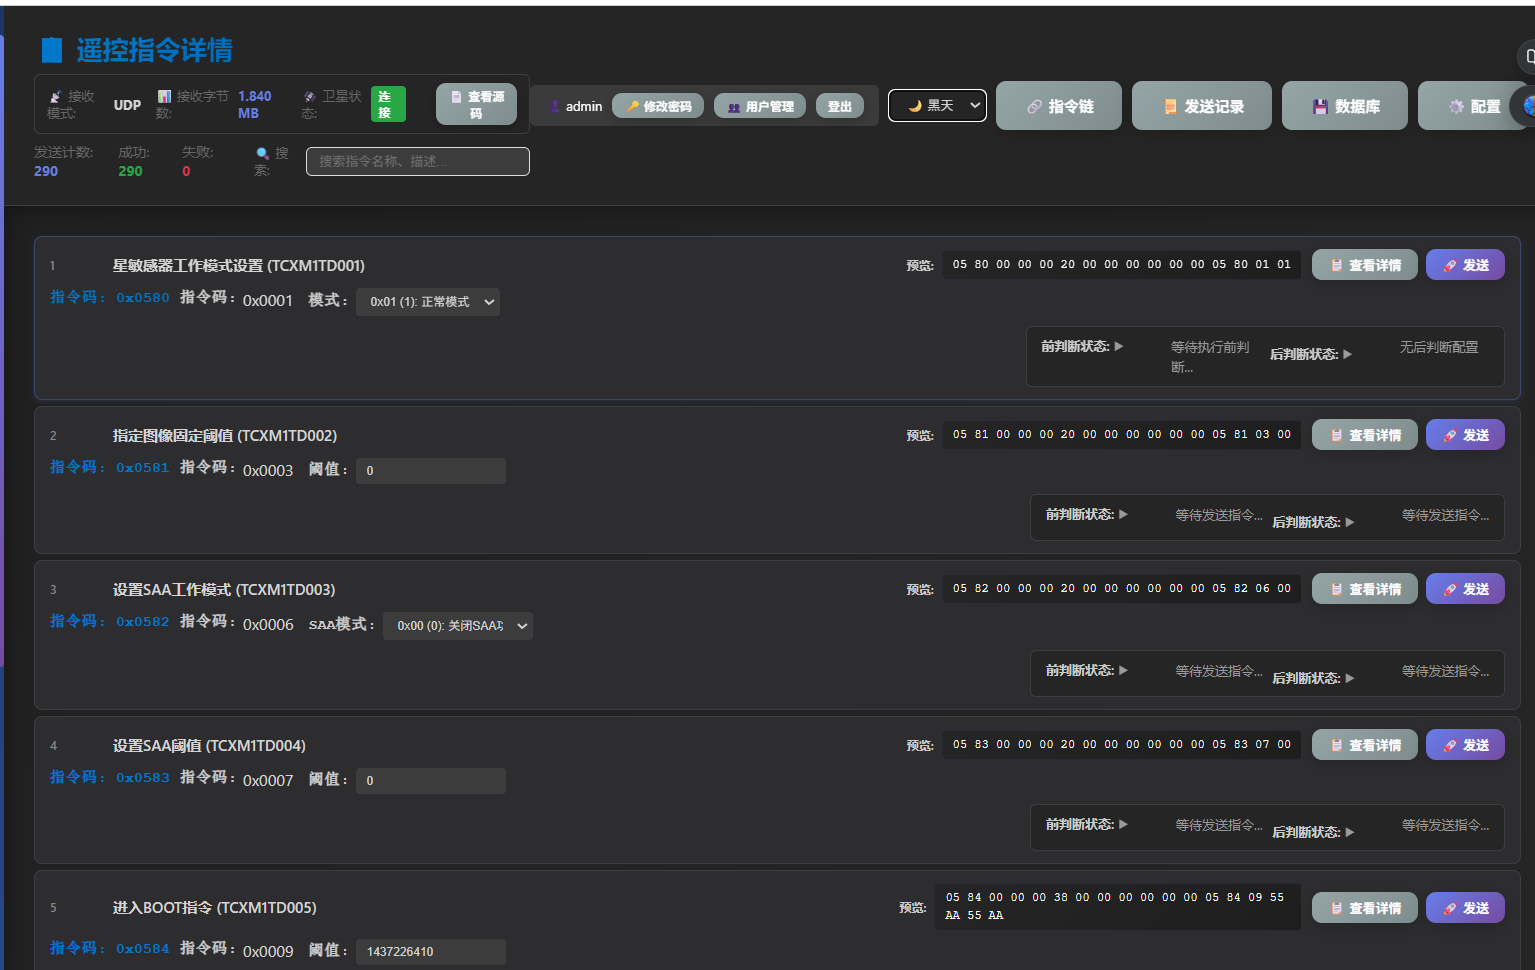The image size is (1535, 970).
Task: Expand 前判断状态 for 设置SAA阈值 command
Action: click(1087, 824)
